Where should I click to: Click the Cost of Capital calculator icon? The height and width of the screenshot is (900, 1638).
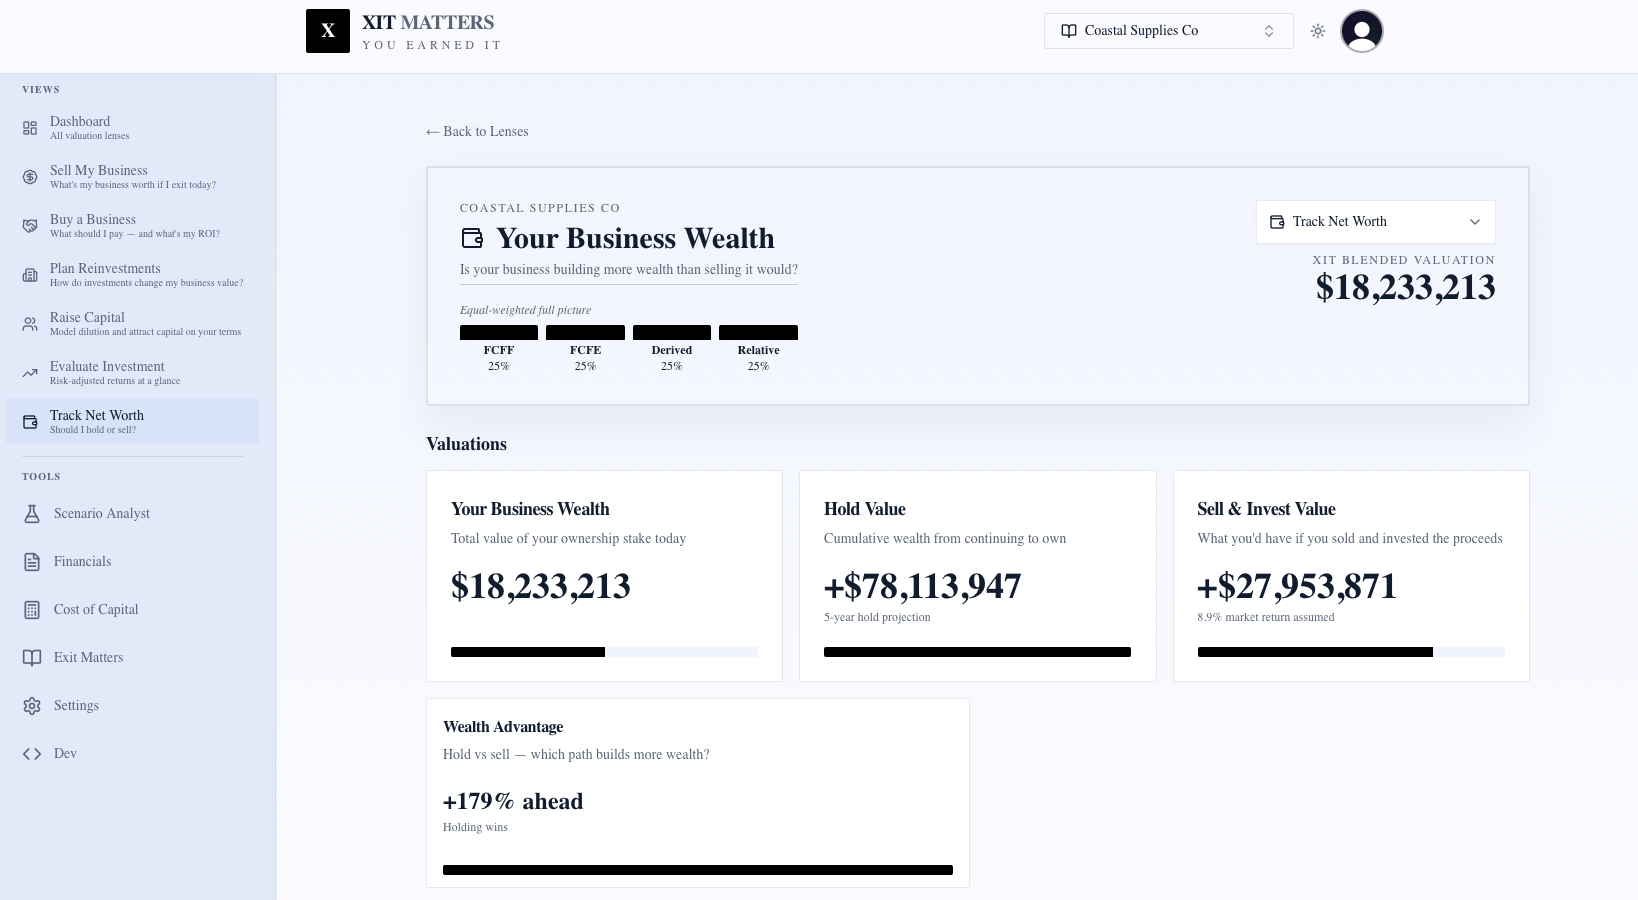[32, 609]
